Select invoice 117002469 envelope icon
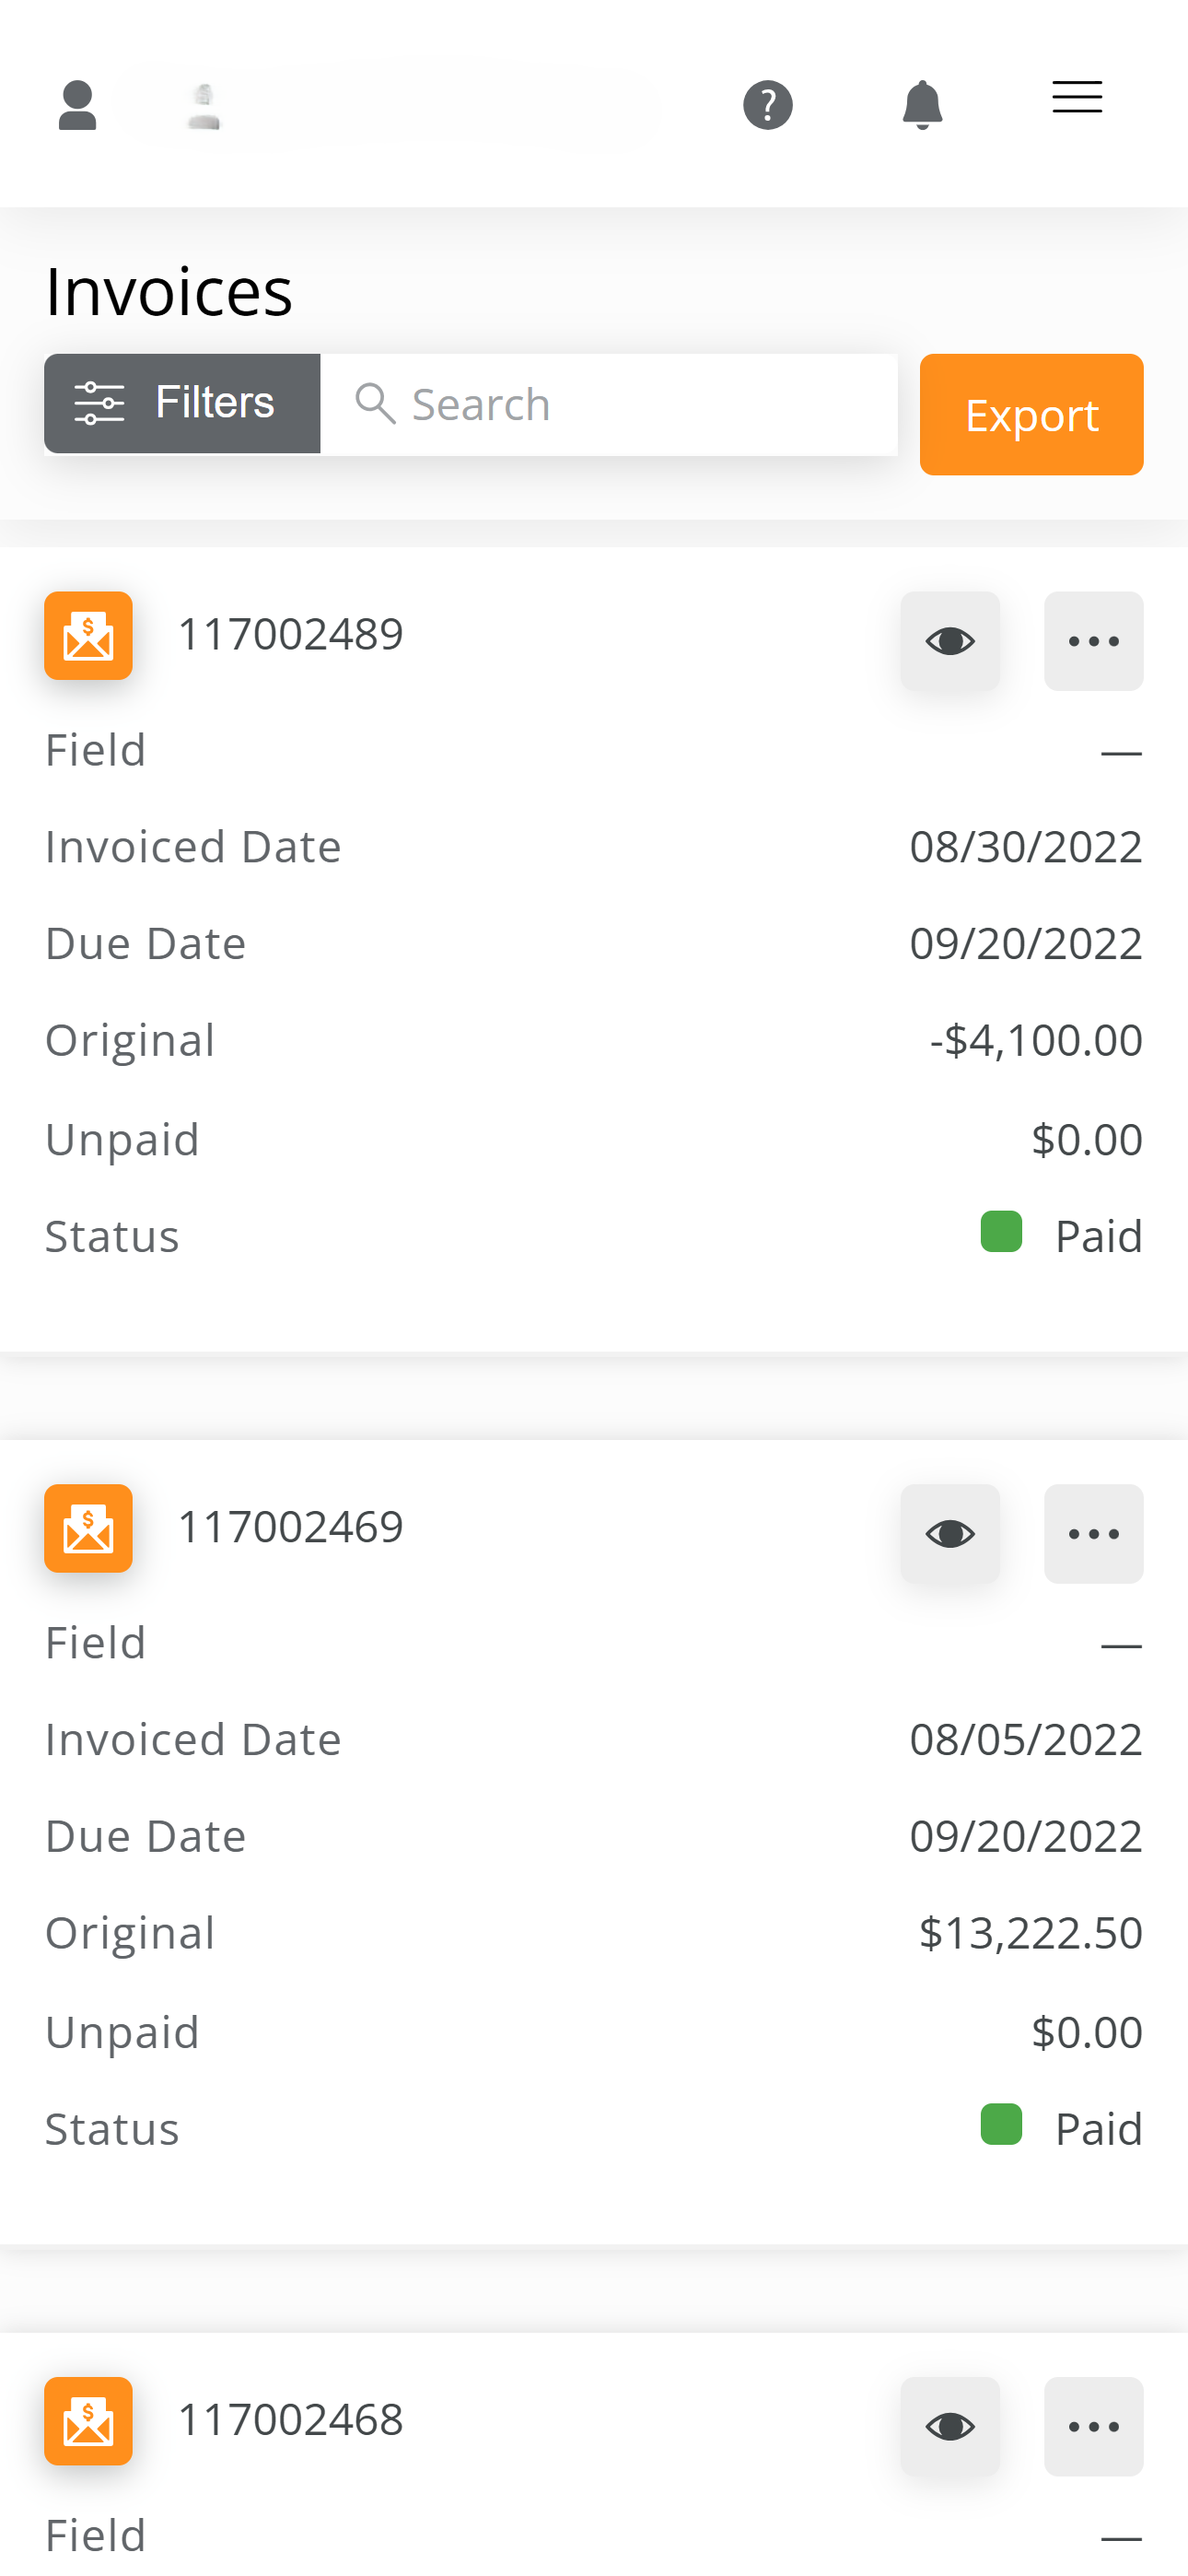This screenshot has height=2576, width=1188. point(88,1529)
